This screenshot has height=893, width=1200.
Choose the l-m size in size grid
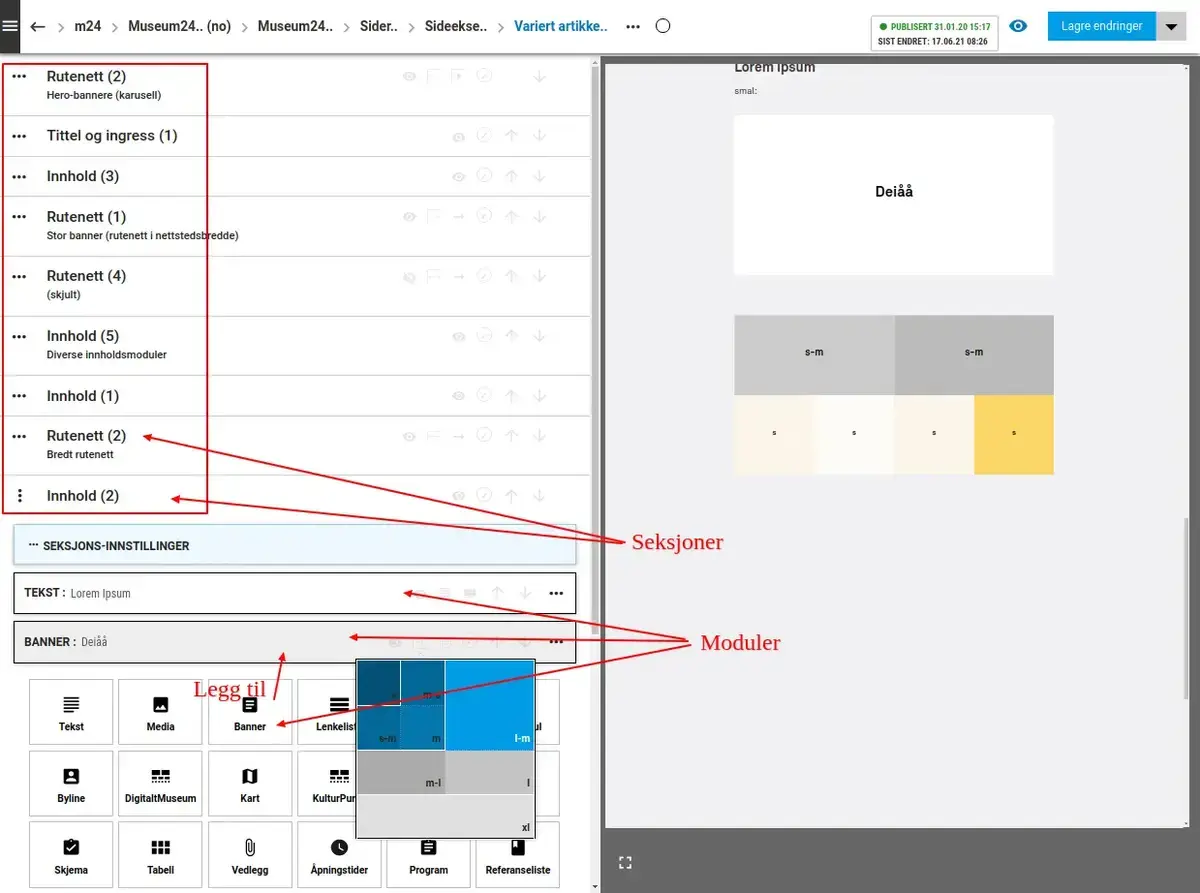[490, 705]
